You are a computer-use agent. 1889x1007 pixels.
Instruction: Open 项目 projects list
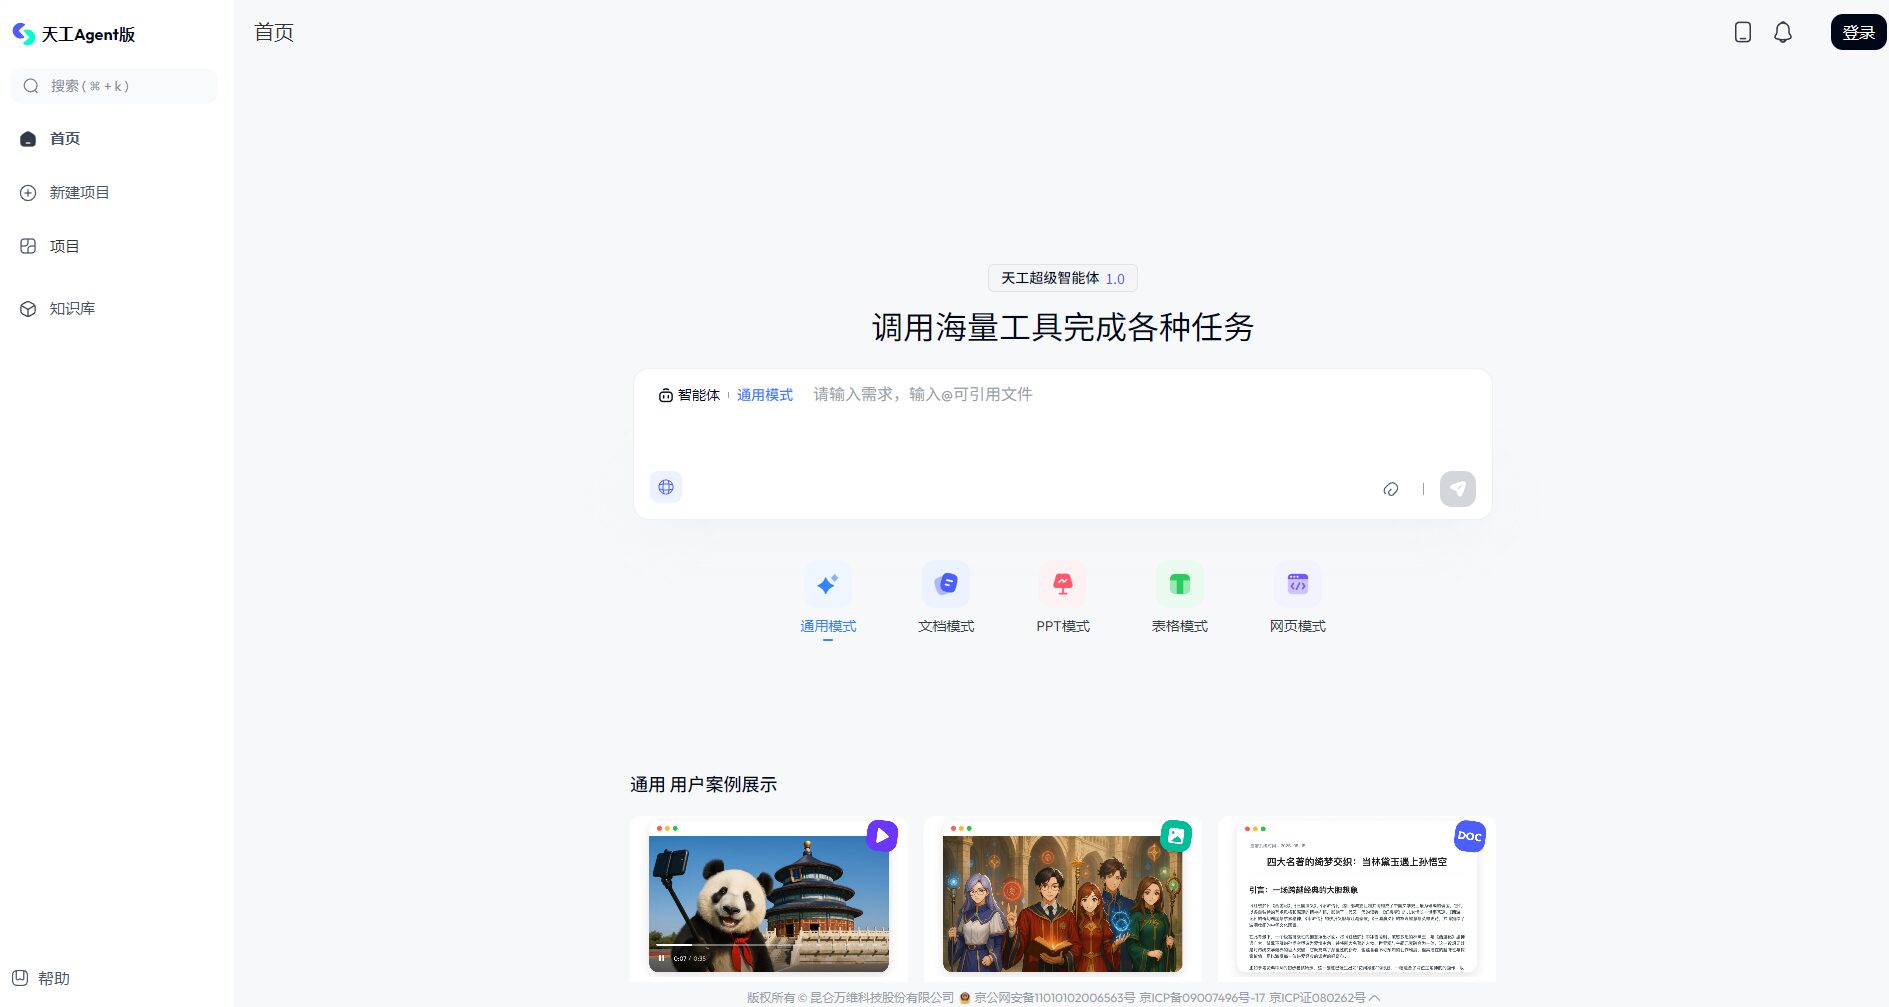(64, 247)
